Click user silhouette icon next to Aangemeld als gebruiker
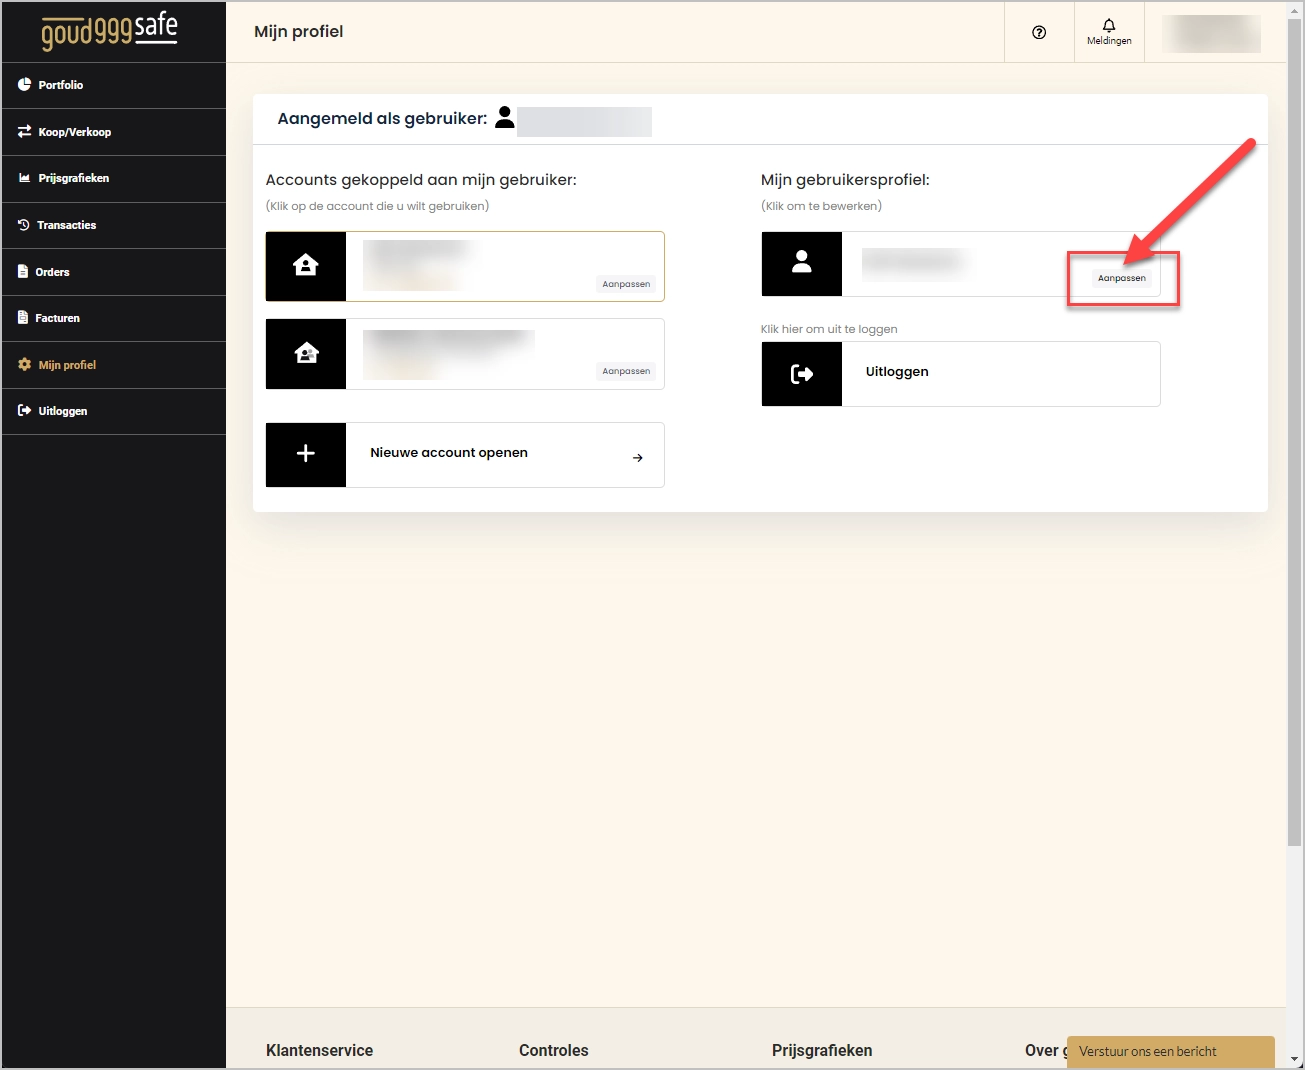 [505, 118]
